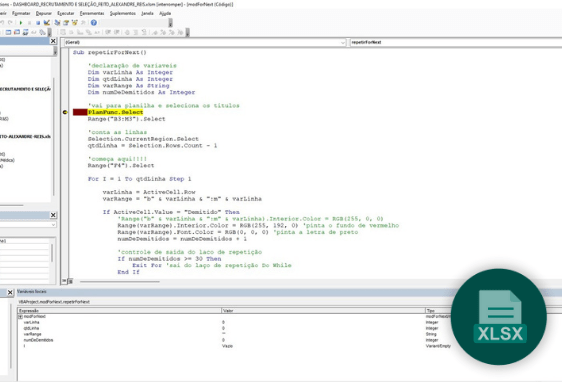Image resolution: width=562 pixels, height=382 pixels.
Task: Click the round XLSX badge
Action: point(499,317)
